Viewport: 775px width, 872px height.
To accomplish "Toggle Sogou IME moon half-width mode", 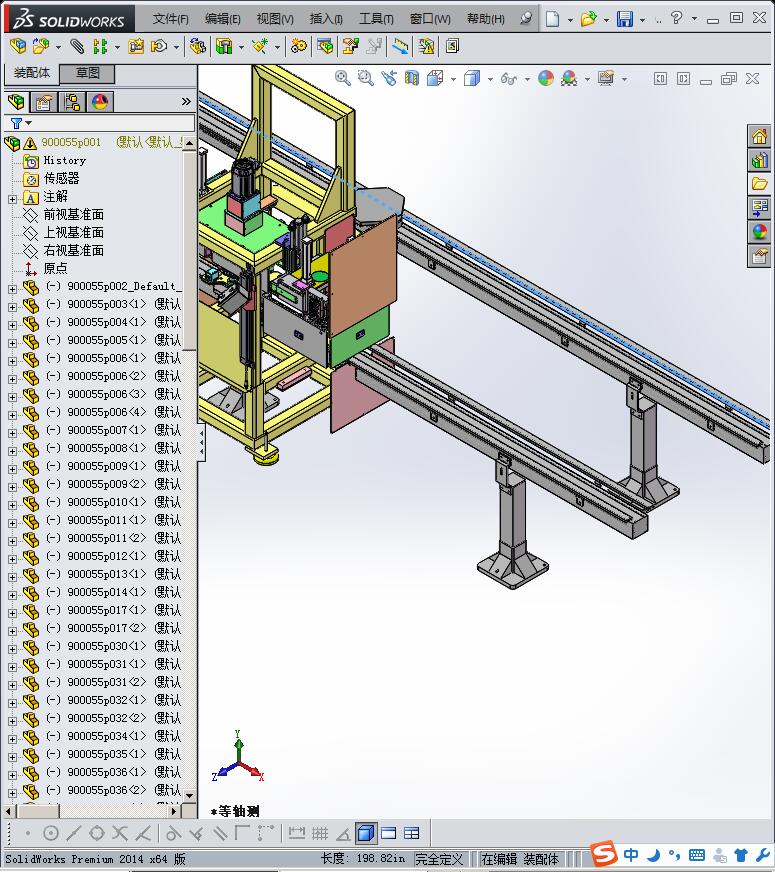I will (x=654, y=855).
